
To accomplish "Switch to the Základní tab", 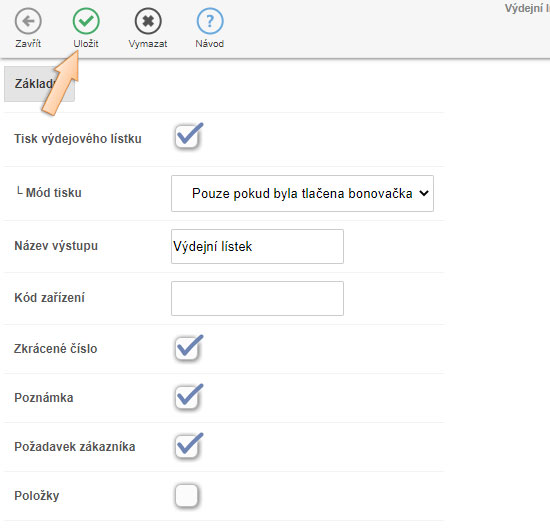I will click(x=39, y=84).
